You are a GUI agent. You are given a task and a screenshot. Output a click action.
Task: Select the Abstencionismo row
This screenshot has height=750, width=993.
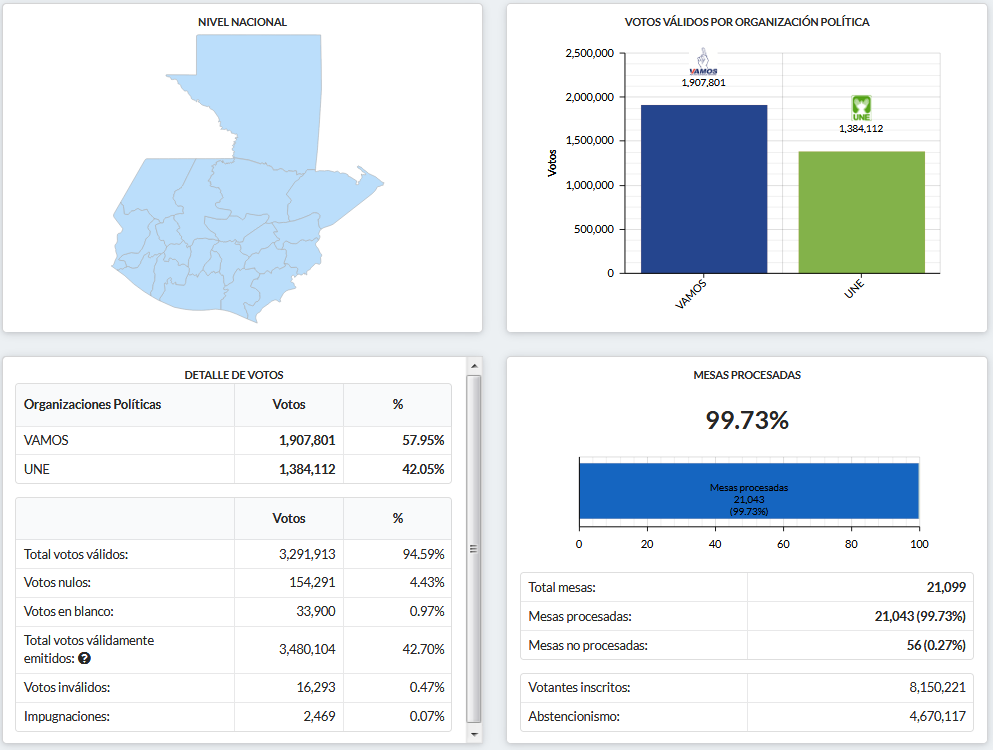coord(746,716)
